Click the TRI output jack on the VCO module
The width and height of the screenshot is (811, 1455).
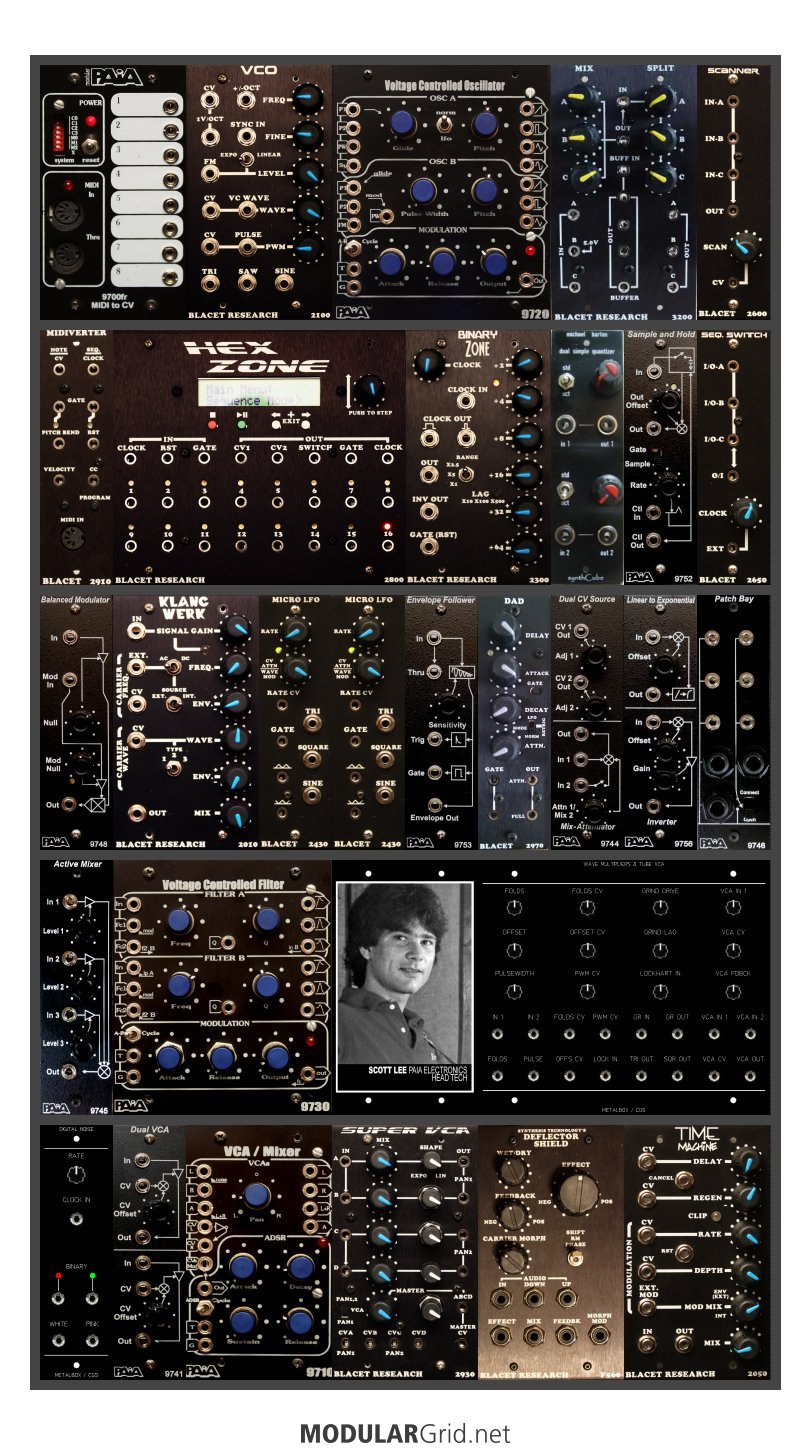(x=210, y=283)
